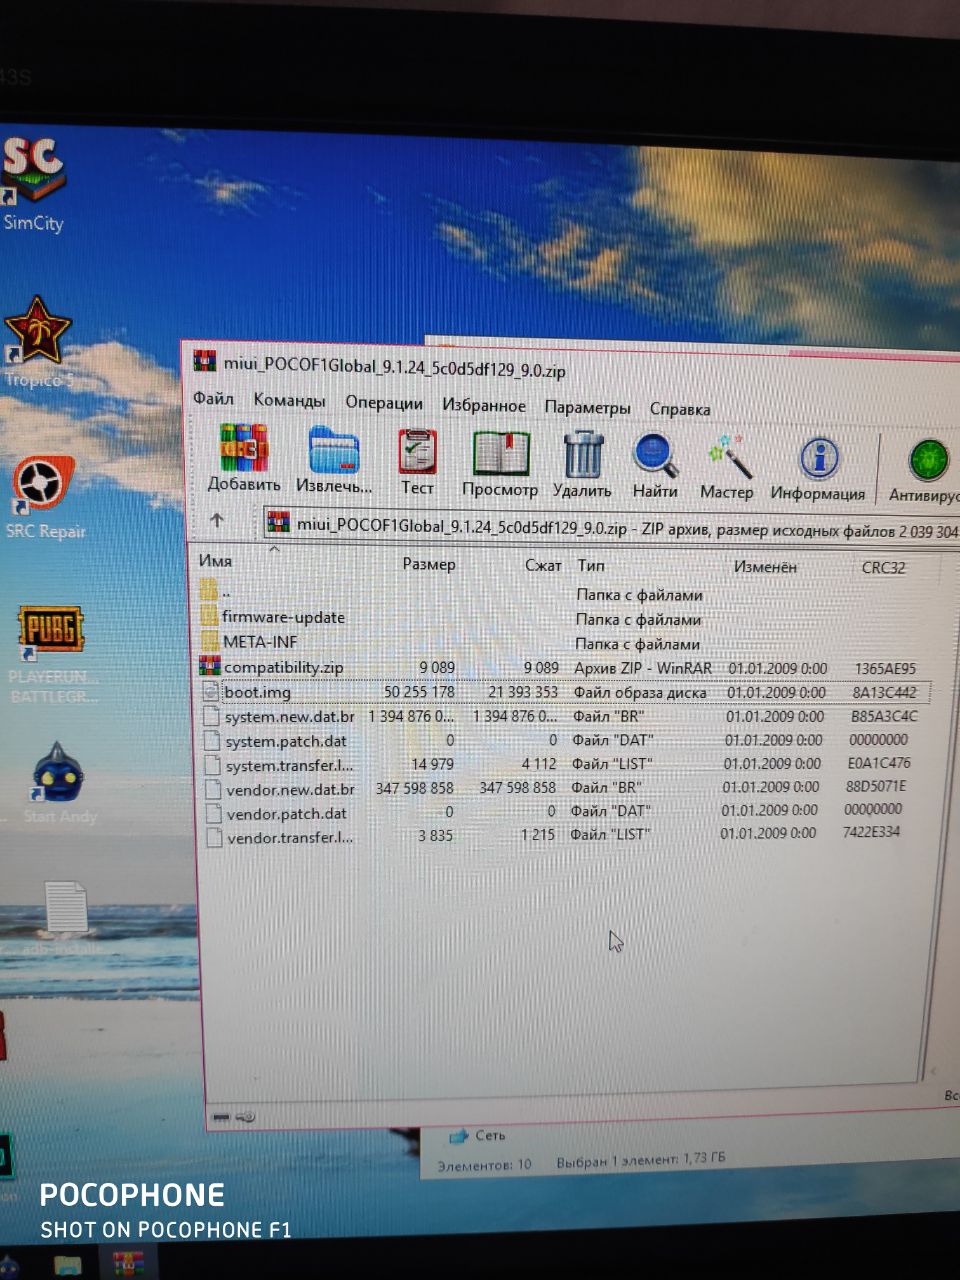Open the Параметры menu
This screenshot has width=960, height=1280.
pyautogui.click(x=587, y=407)
